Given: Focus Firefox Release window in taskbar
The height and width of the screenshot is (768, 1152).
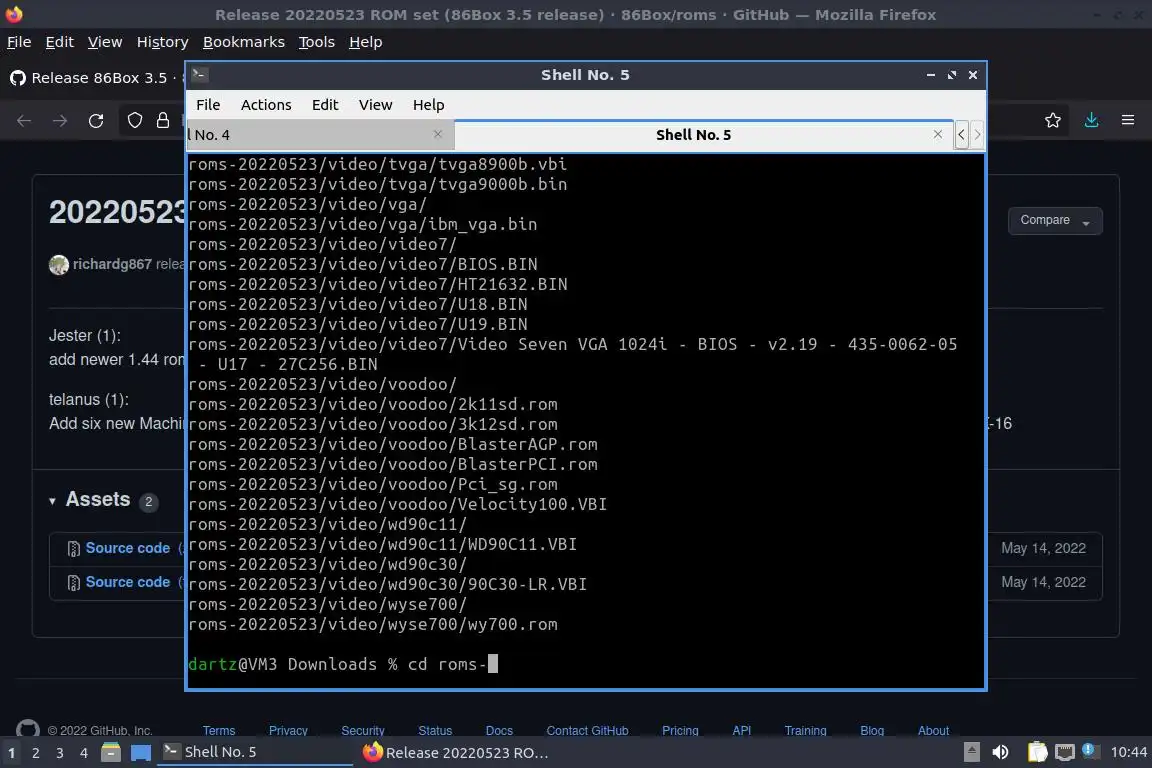Looking at the screenshot, I should tap(456, 752).
